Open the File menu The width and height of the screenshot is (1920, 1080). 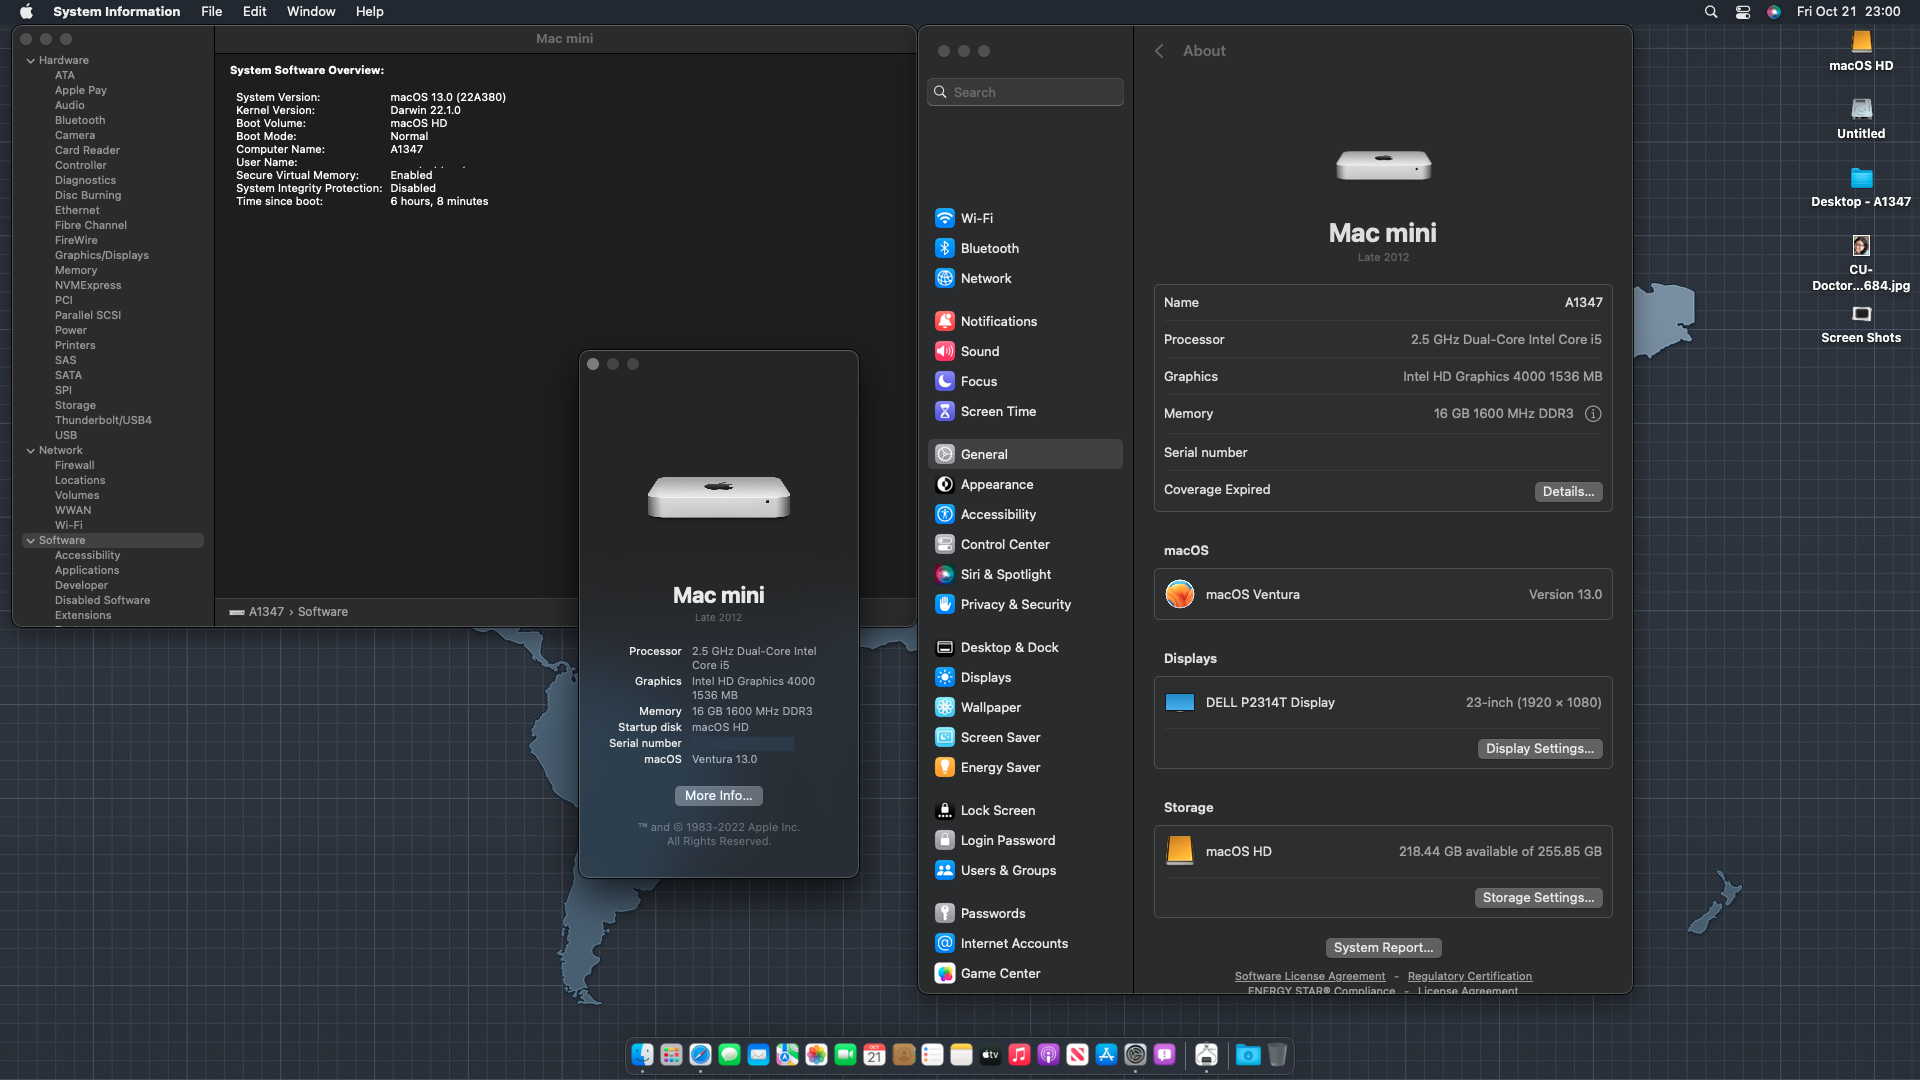tap(211, 12)
